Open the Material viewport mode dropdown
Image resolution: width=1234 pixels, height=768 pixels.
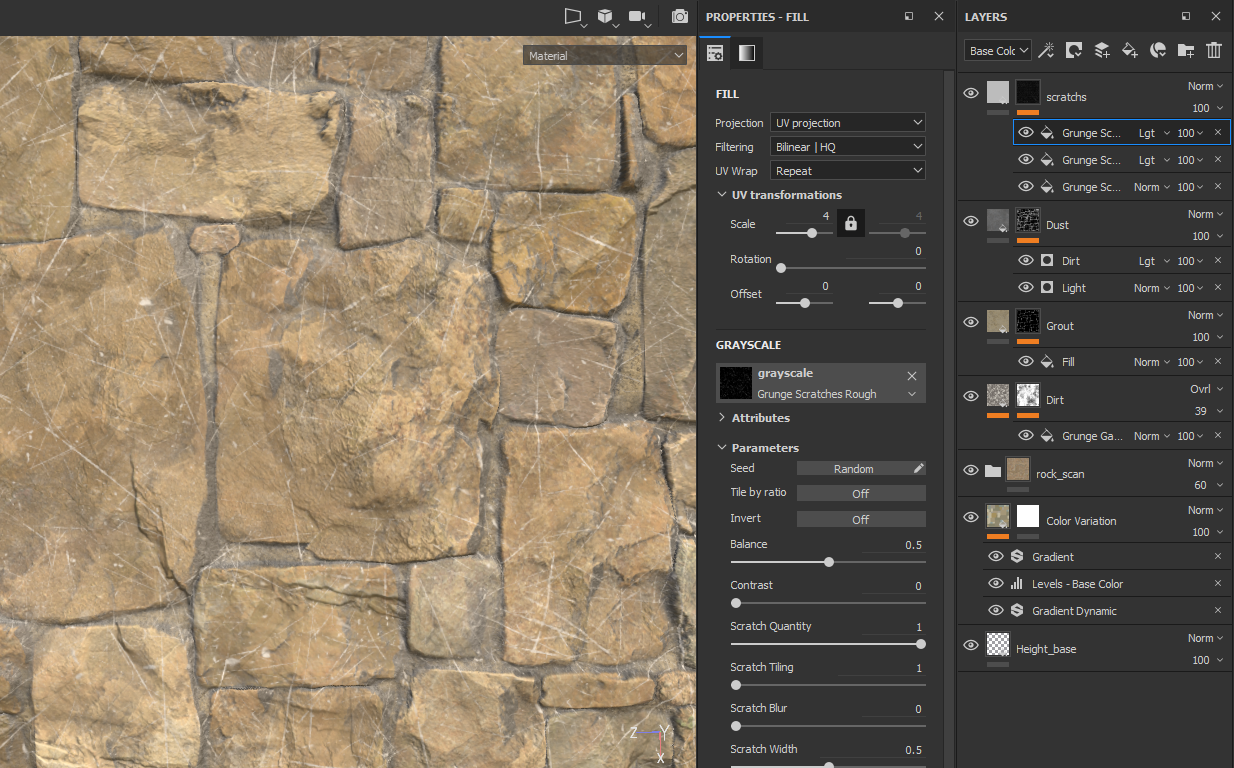pos(604,56)
